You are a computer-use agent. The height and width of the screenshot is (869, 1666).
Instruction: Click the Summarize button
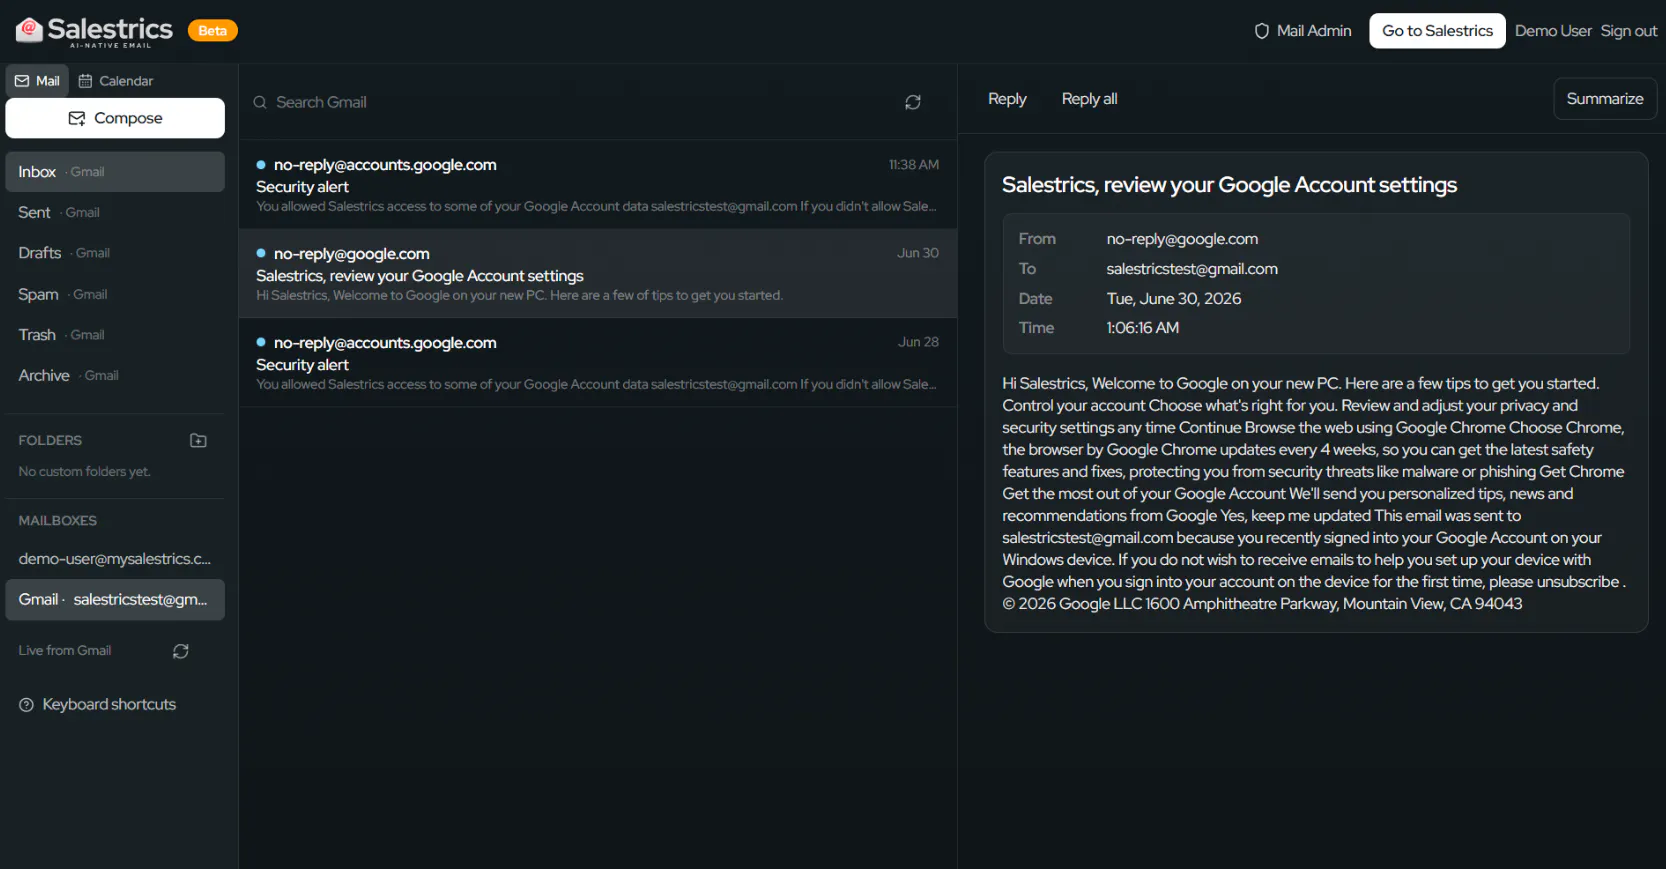[1605, 99]
